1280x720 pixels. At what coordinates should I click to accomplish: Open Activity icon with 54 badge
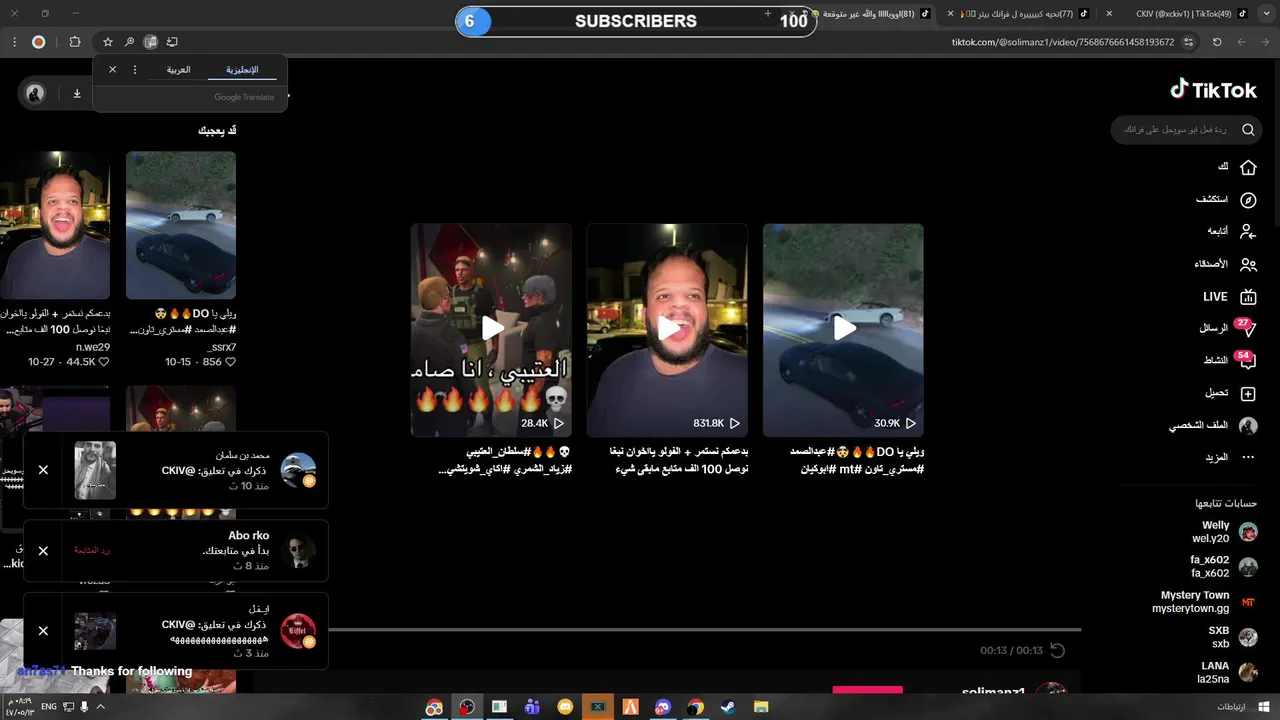[x=1246, y=360]
